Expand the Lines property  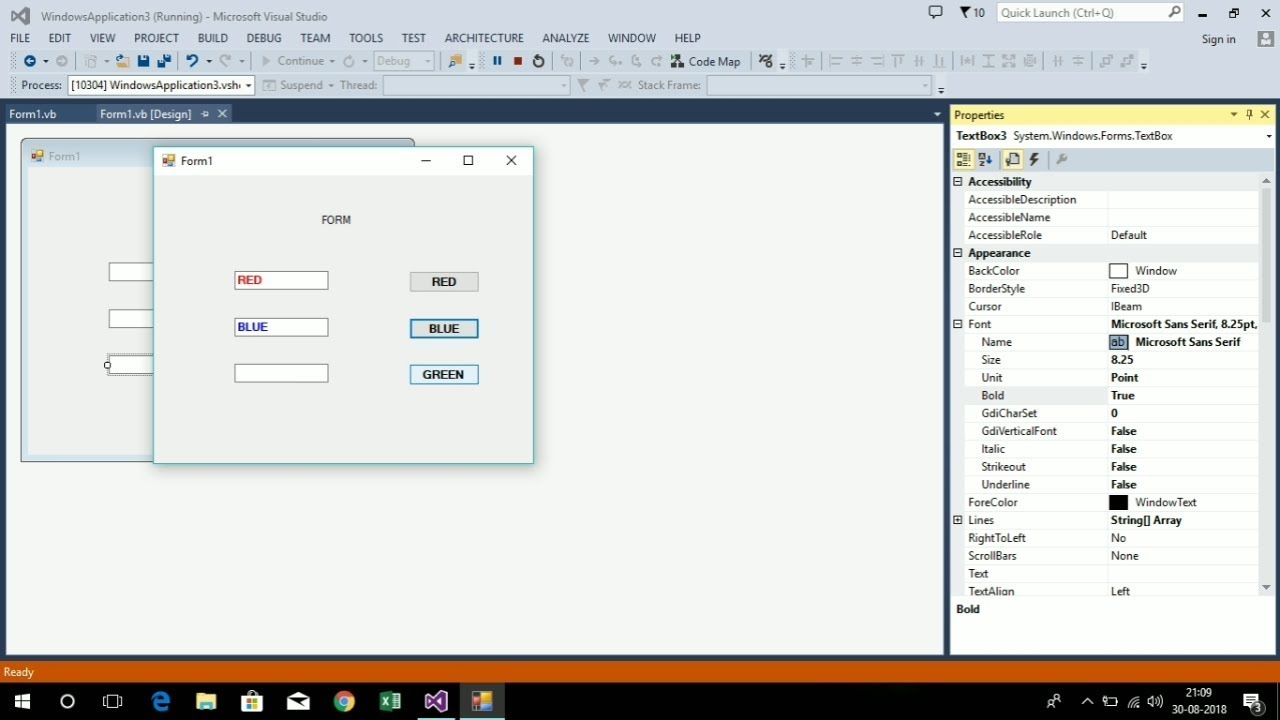(x=958, y=520)
